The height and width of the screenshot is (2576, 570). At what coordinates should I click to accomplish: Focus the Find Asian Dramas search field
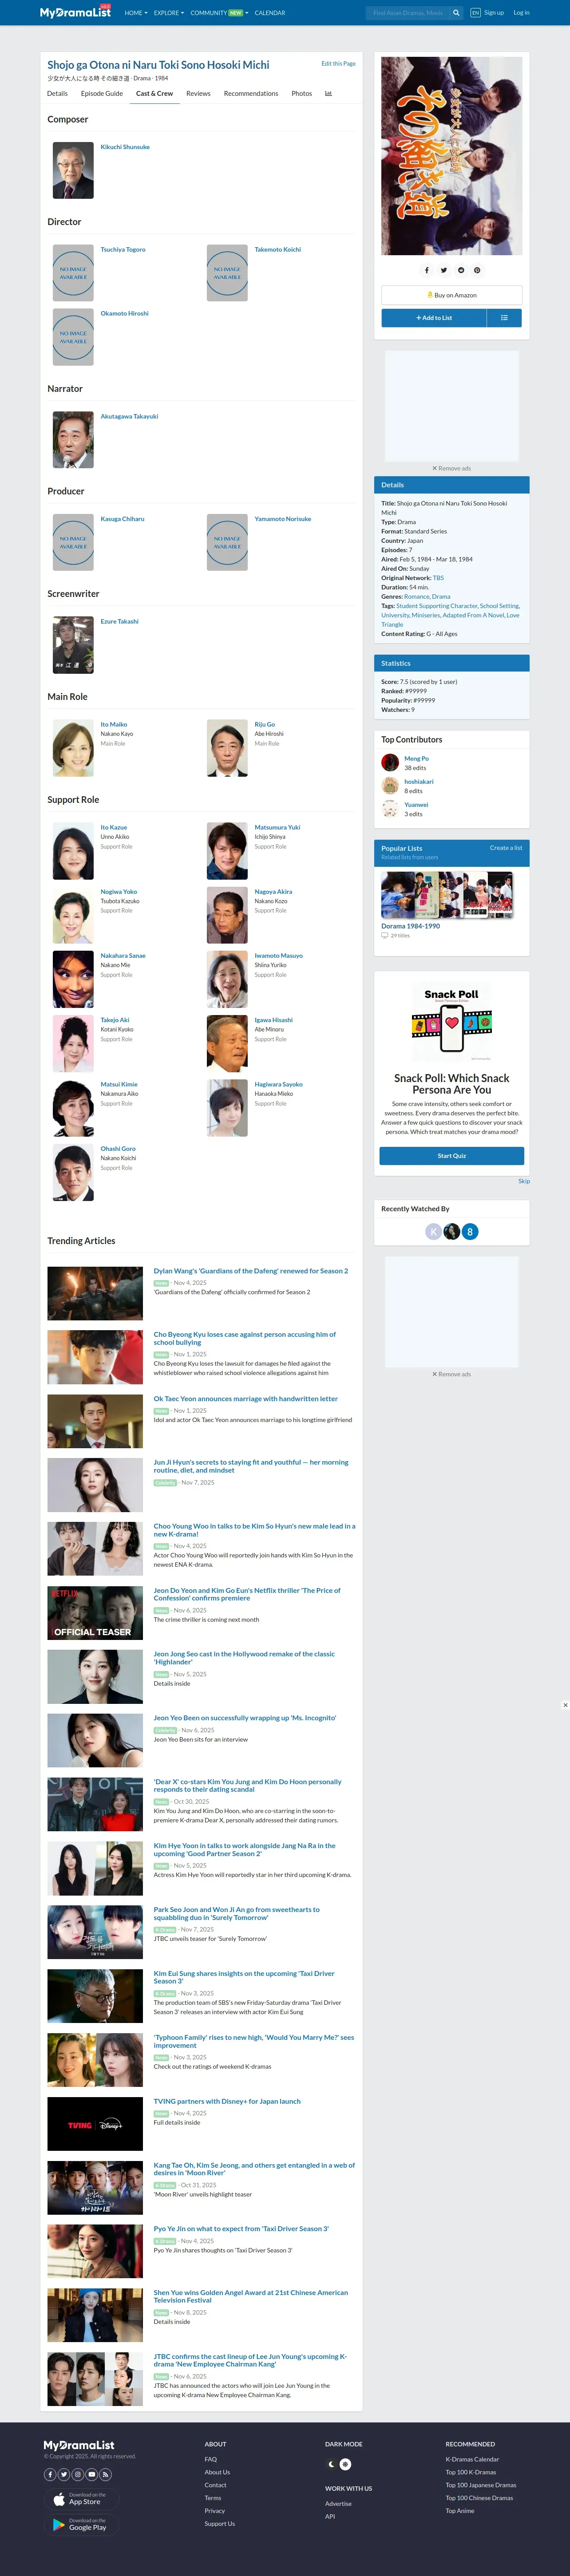408,13
